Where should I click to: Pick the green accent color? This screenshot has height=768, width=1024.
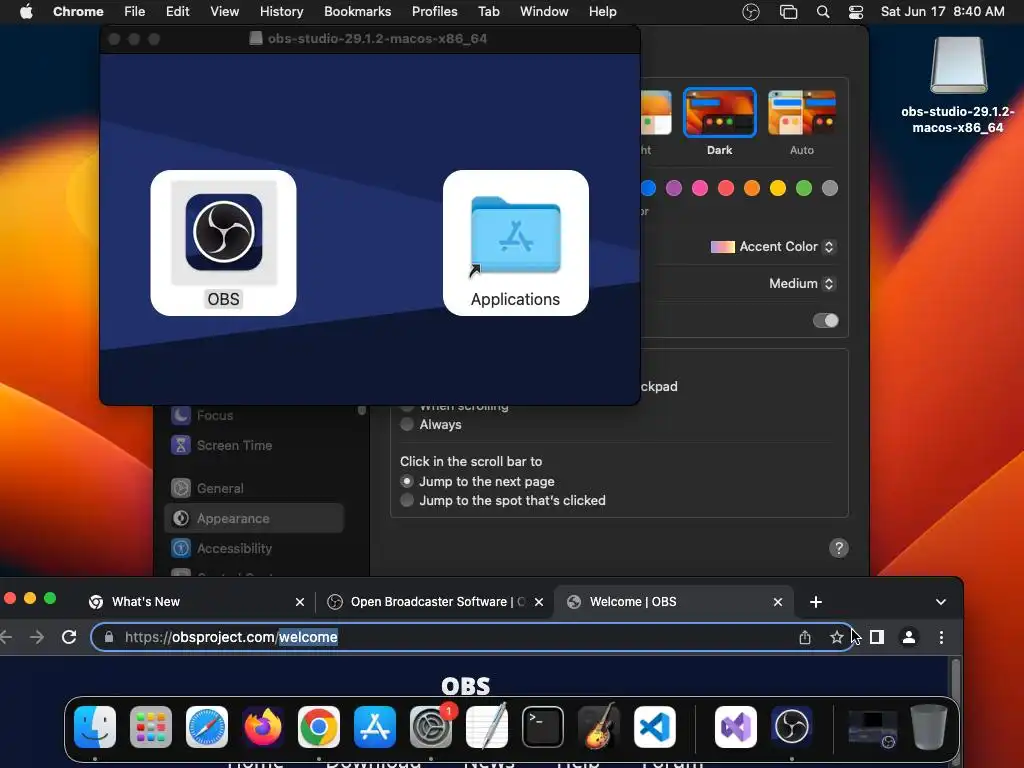click(x=804, y=188)
